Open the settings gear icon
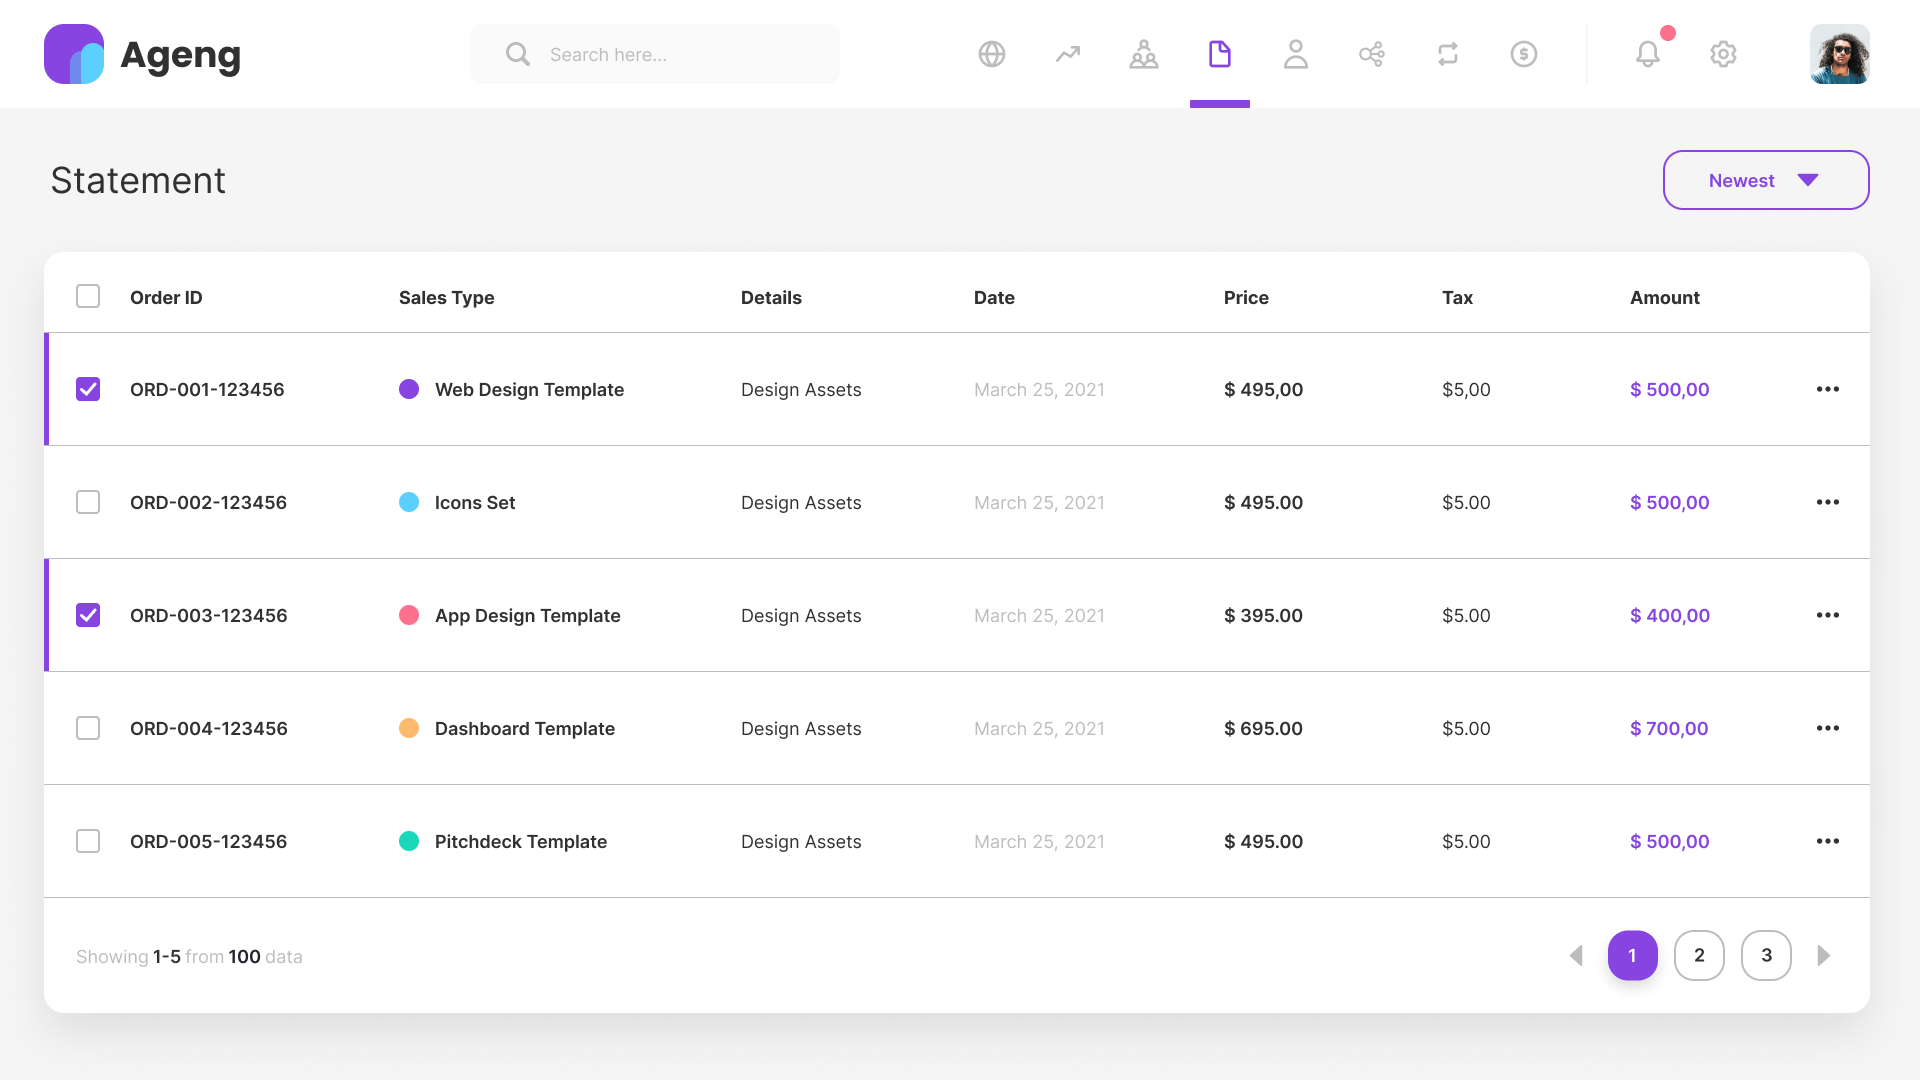This screenshot has width=1920, height=1080. pyautogui.click(x=1723, y=54)
